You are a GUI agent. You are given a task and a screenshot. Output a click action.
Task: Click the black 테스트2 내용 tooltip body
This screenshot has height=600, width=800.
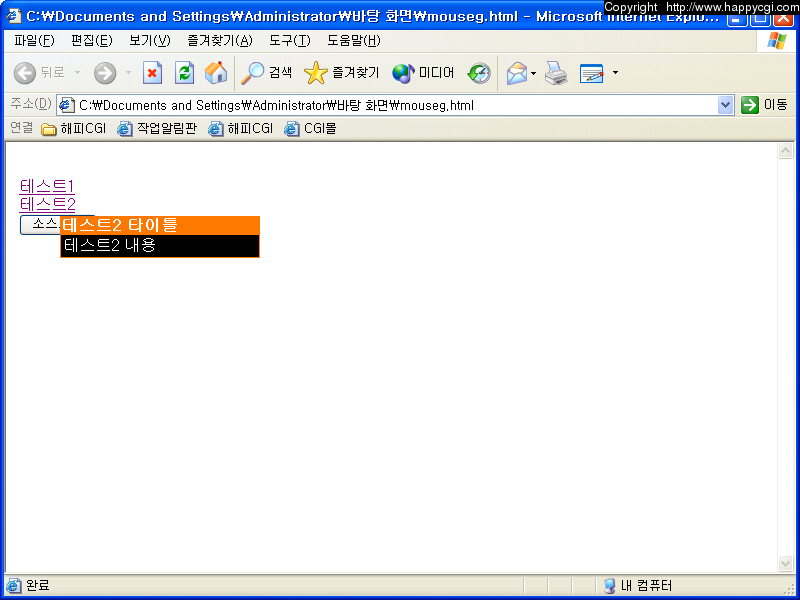pos(160,246)
